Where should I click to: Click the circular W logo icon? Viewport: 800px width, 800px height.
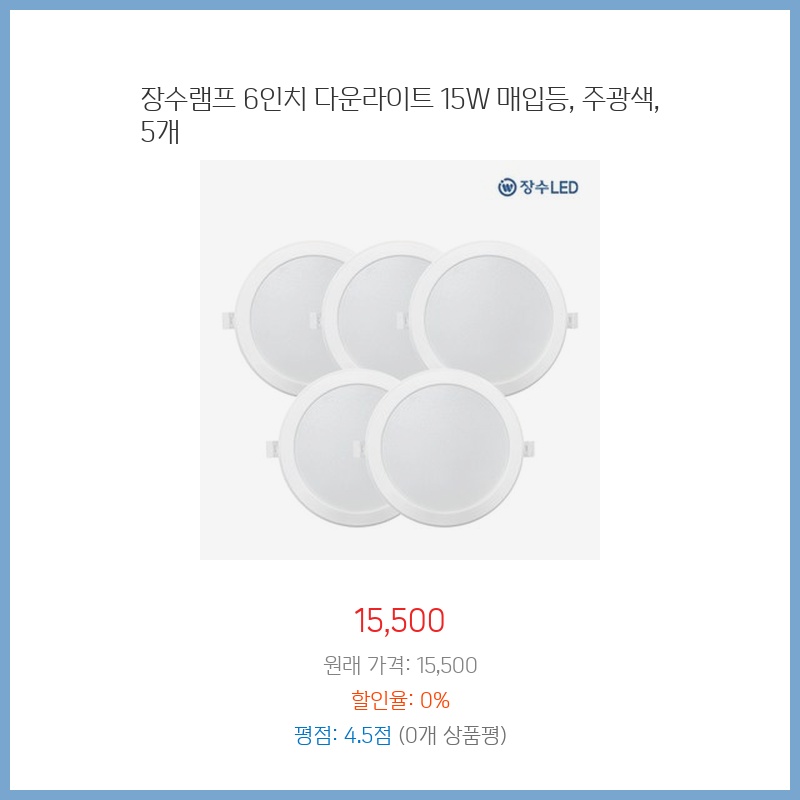coord(507,187)
